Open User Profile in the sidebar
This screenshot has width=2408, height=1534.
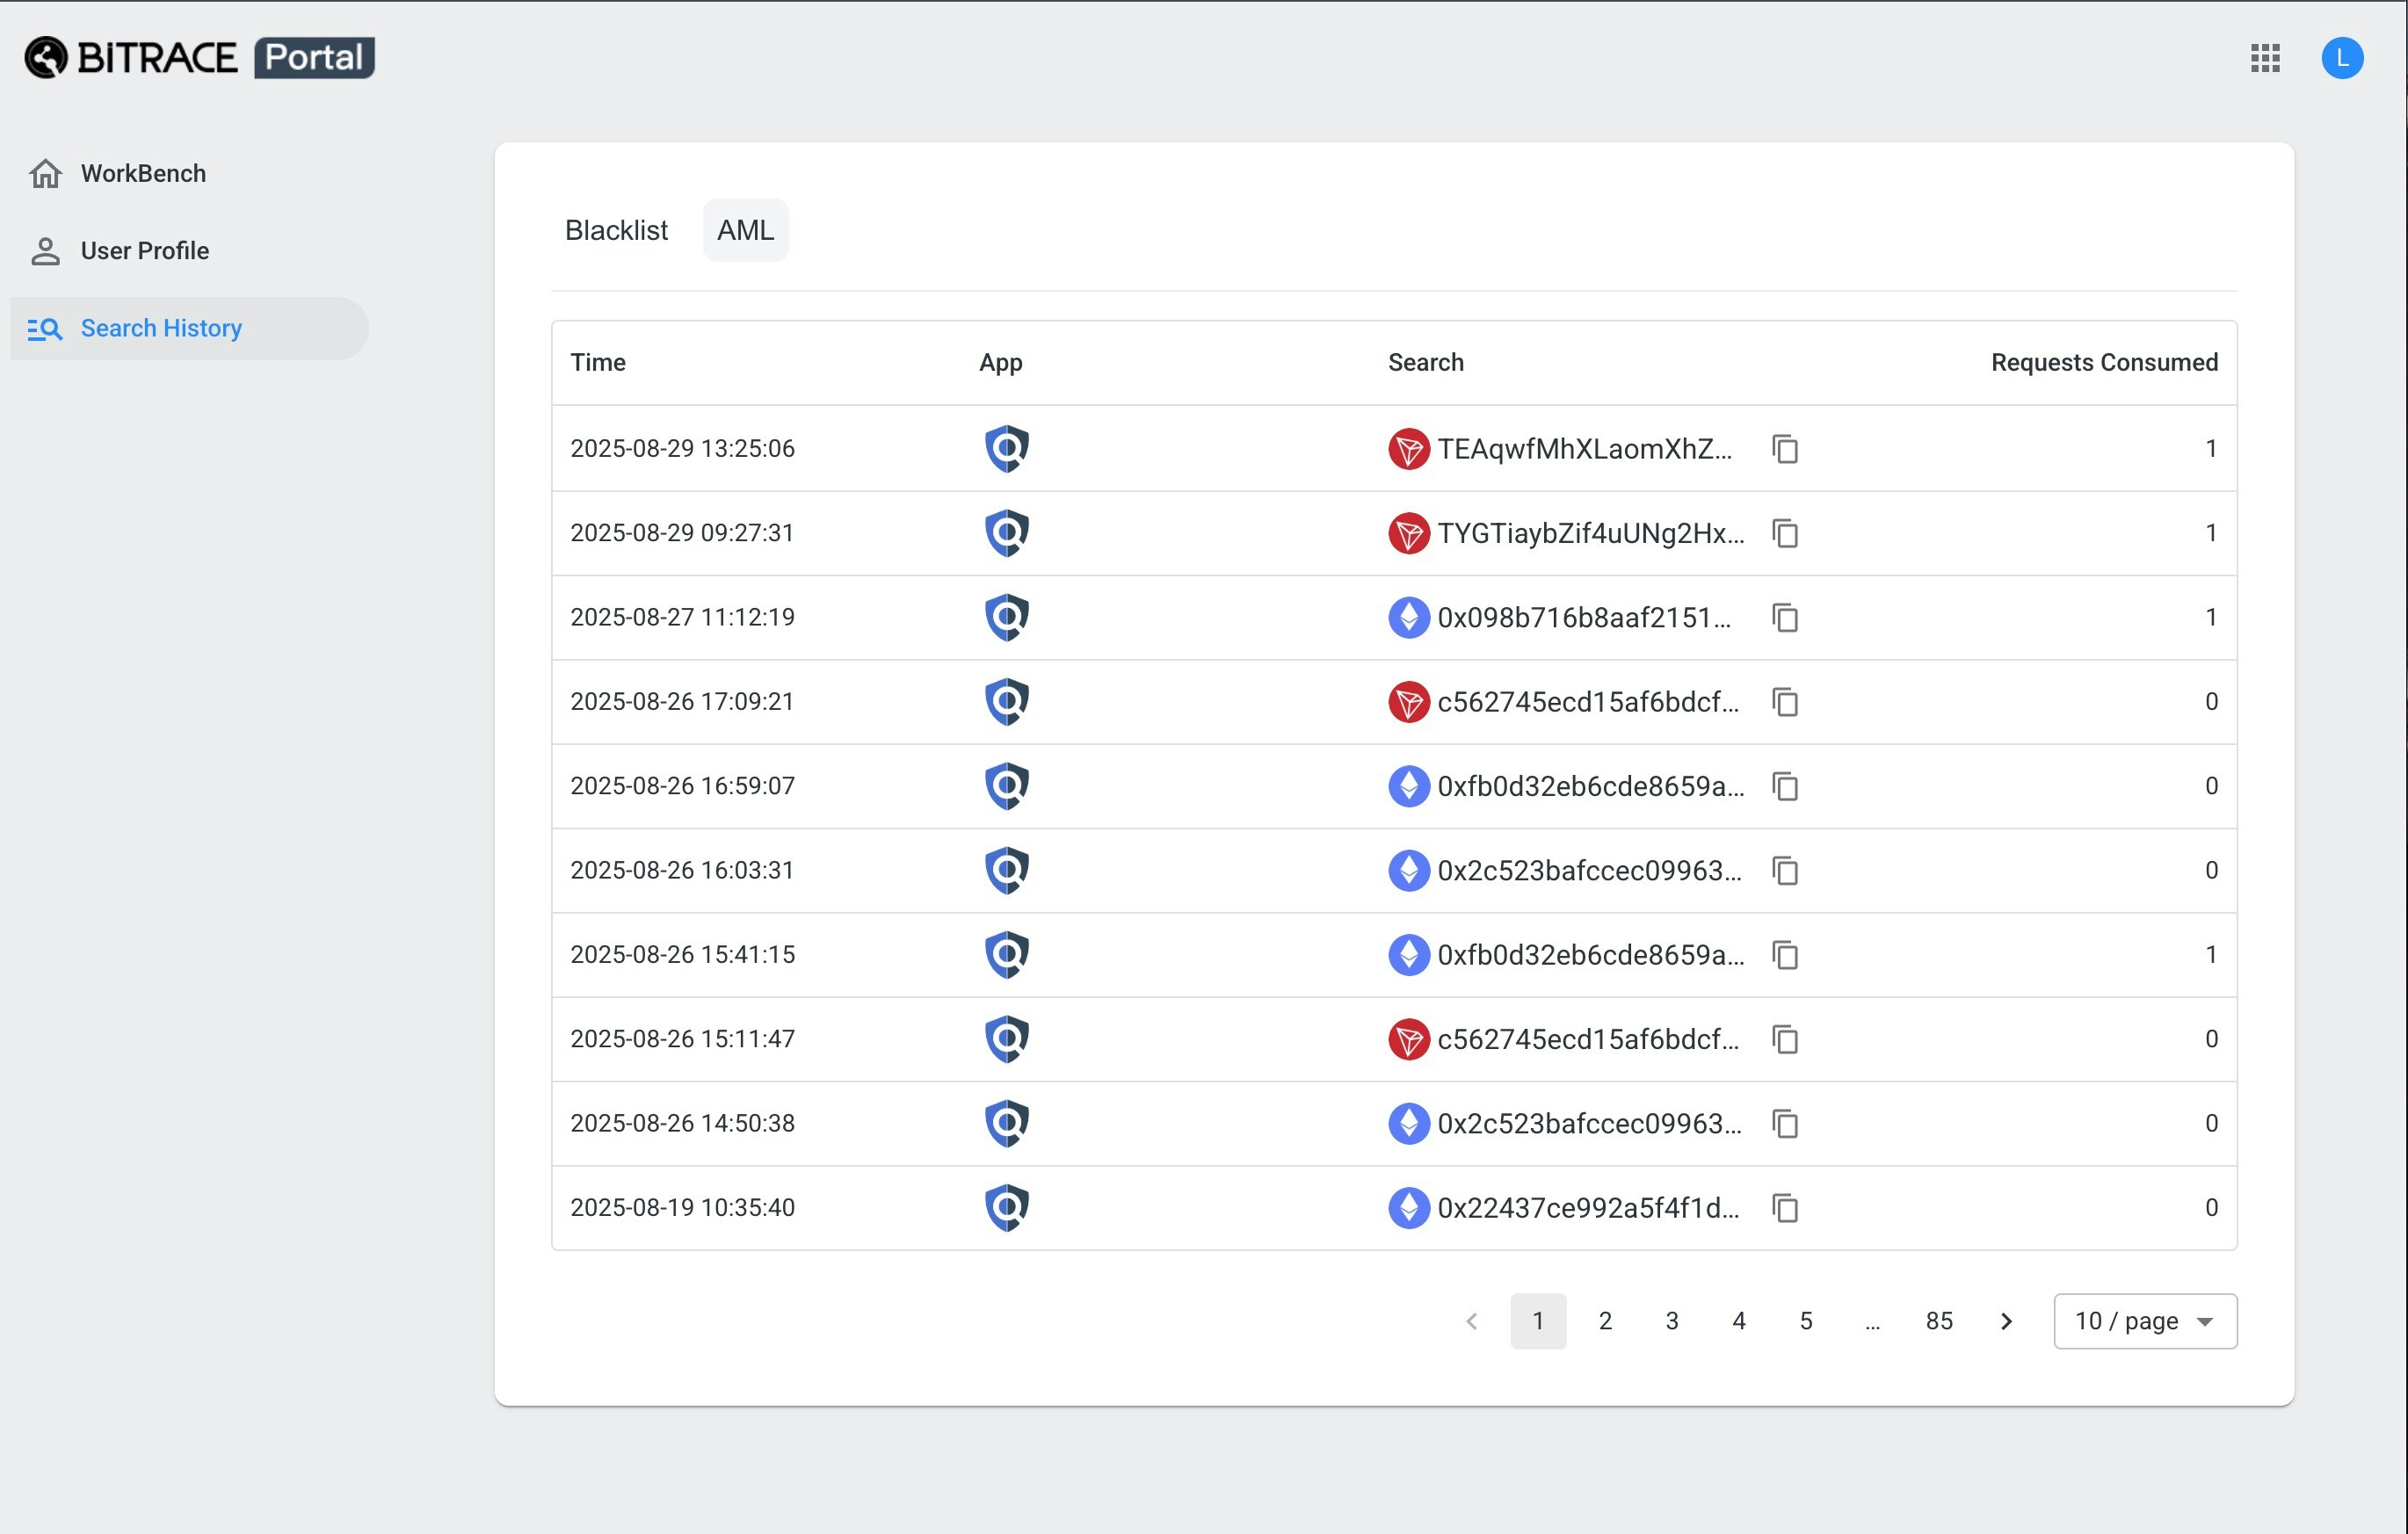(145, 251)
